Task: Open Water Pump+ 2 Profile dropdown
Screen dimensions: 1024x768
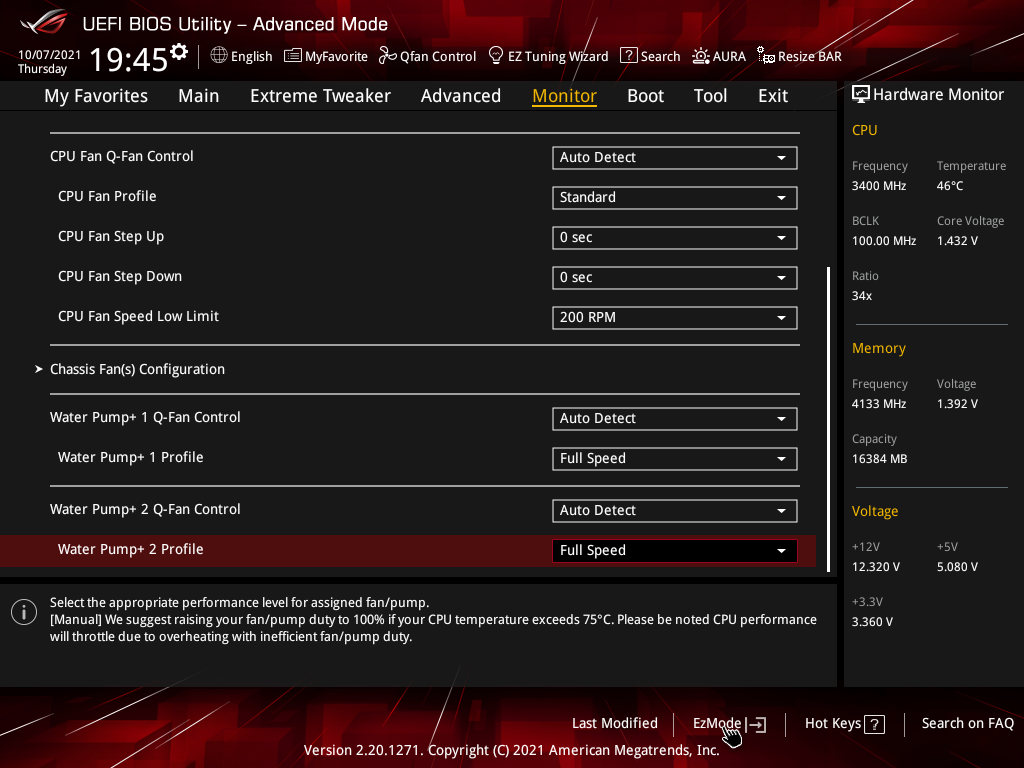Action: [x=675, y=551]
